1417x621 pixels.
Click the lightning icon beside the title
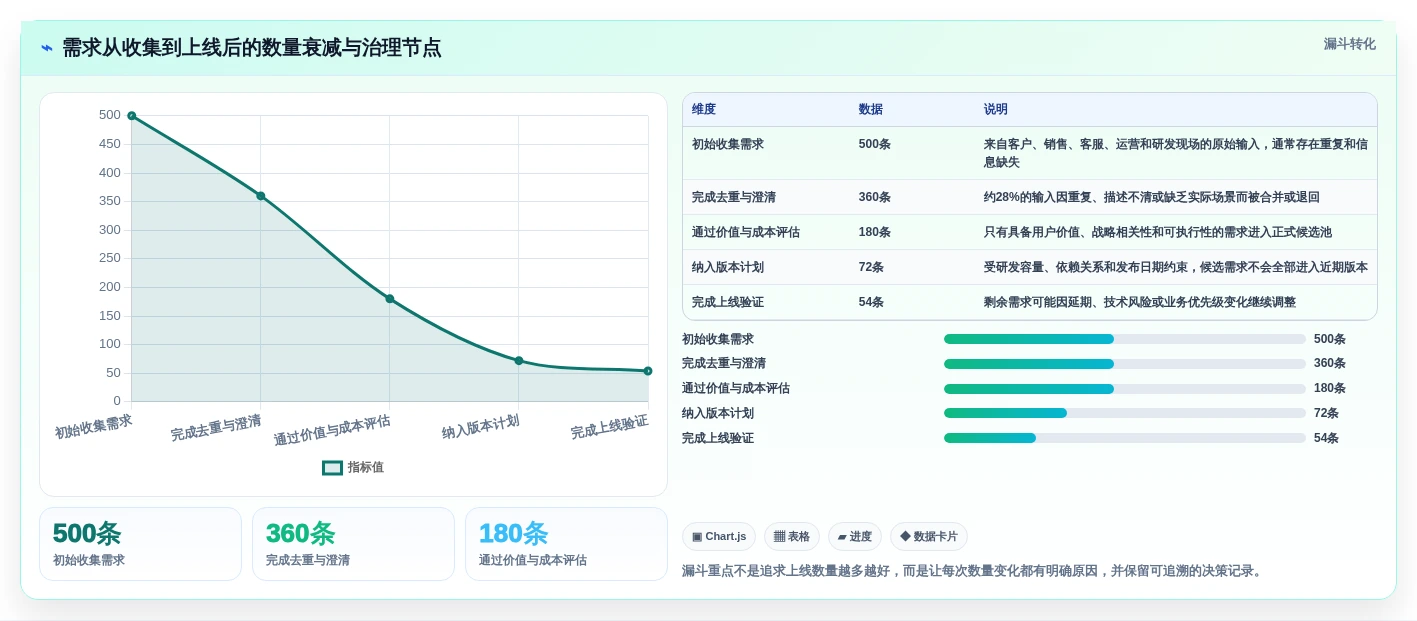point(47,48)
